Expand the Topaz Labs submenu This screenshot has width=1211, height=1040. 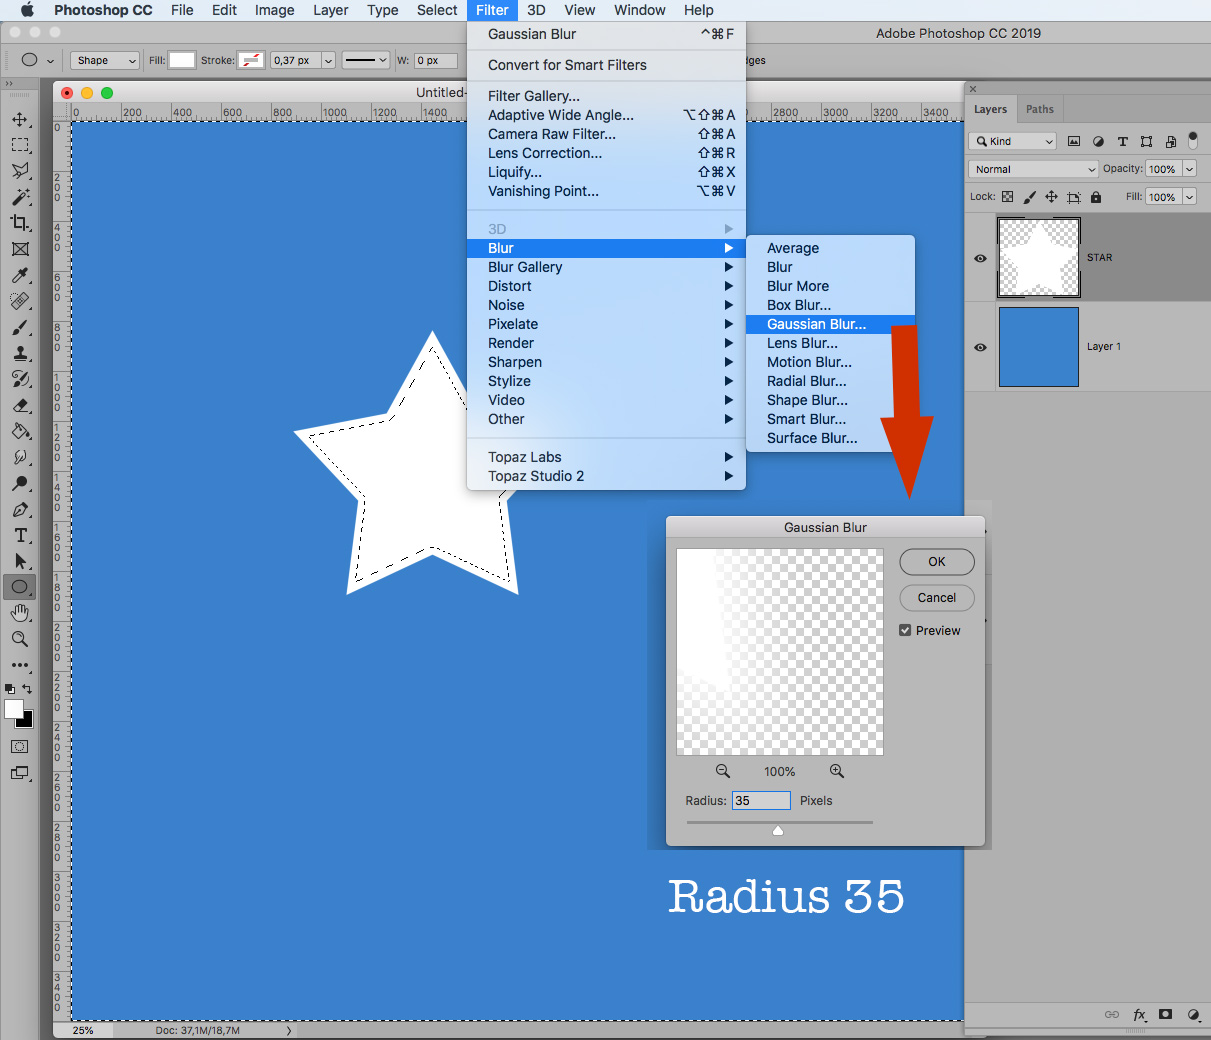607,457
